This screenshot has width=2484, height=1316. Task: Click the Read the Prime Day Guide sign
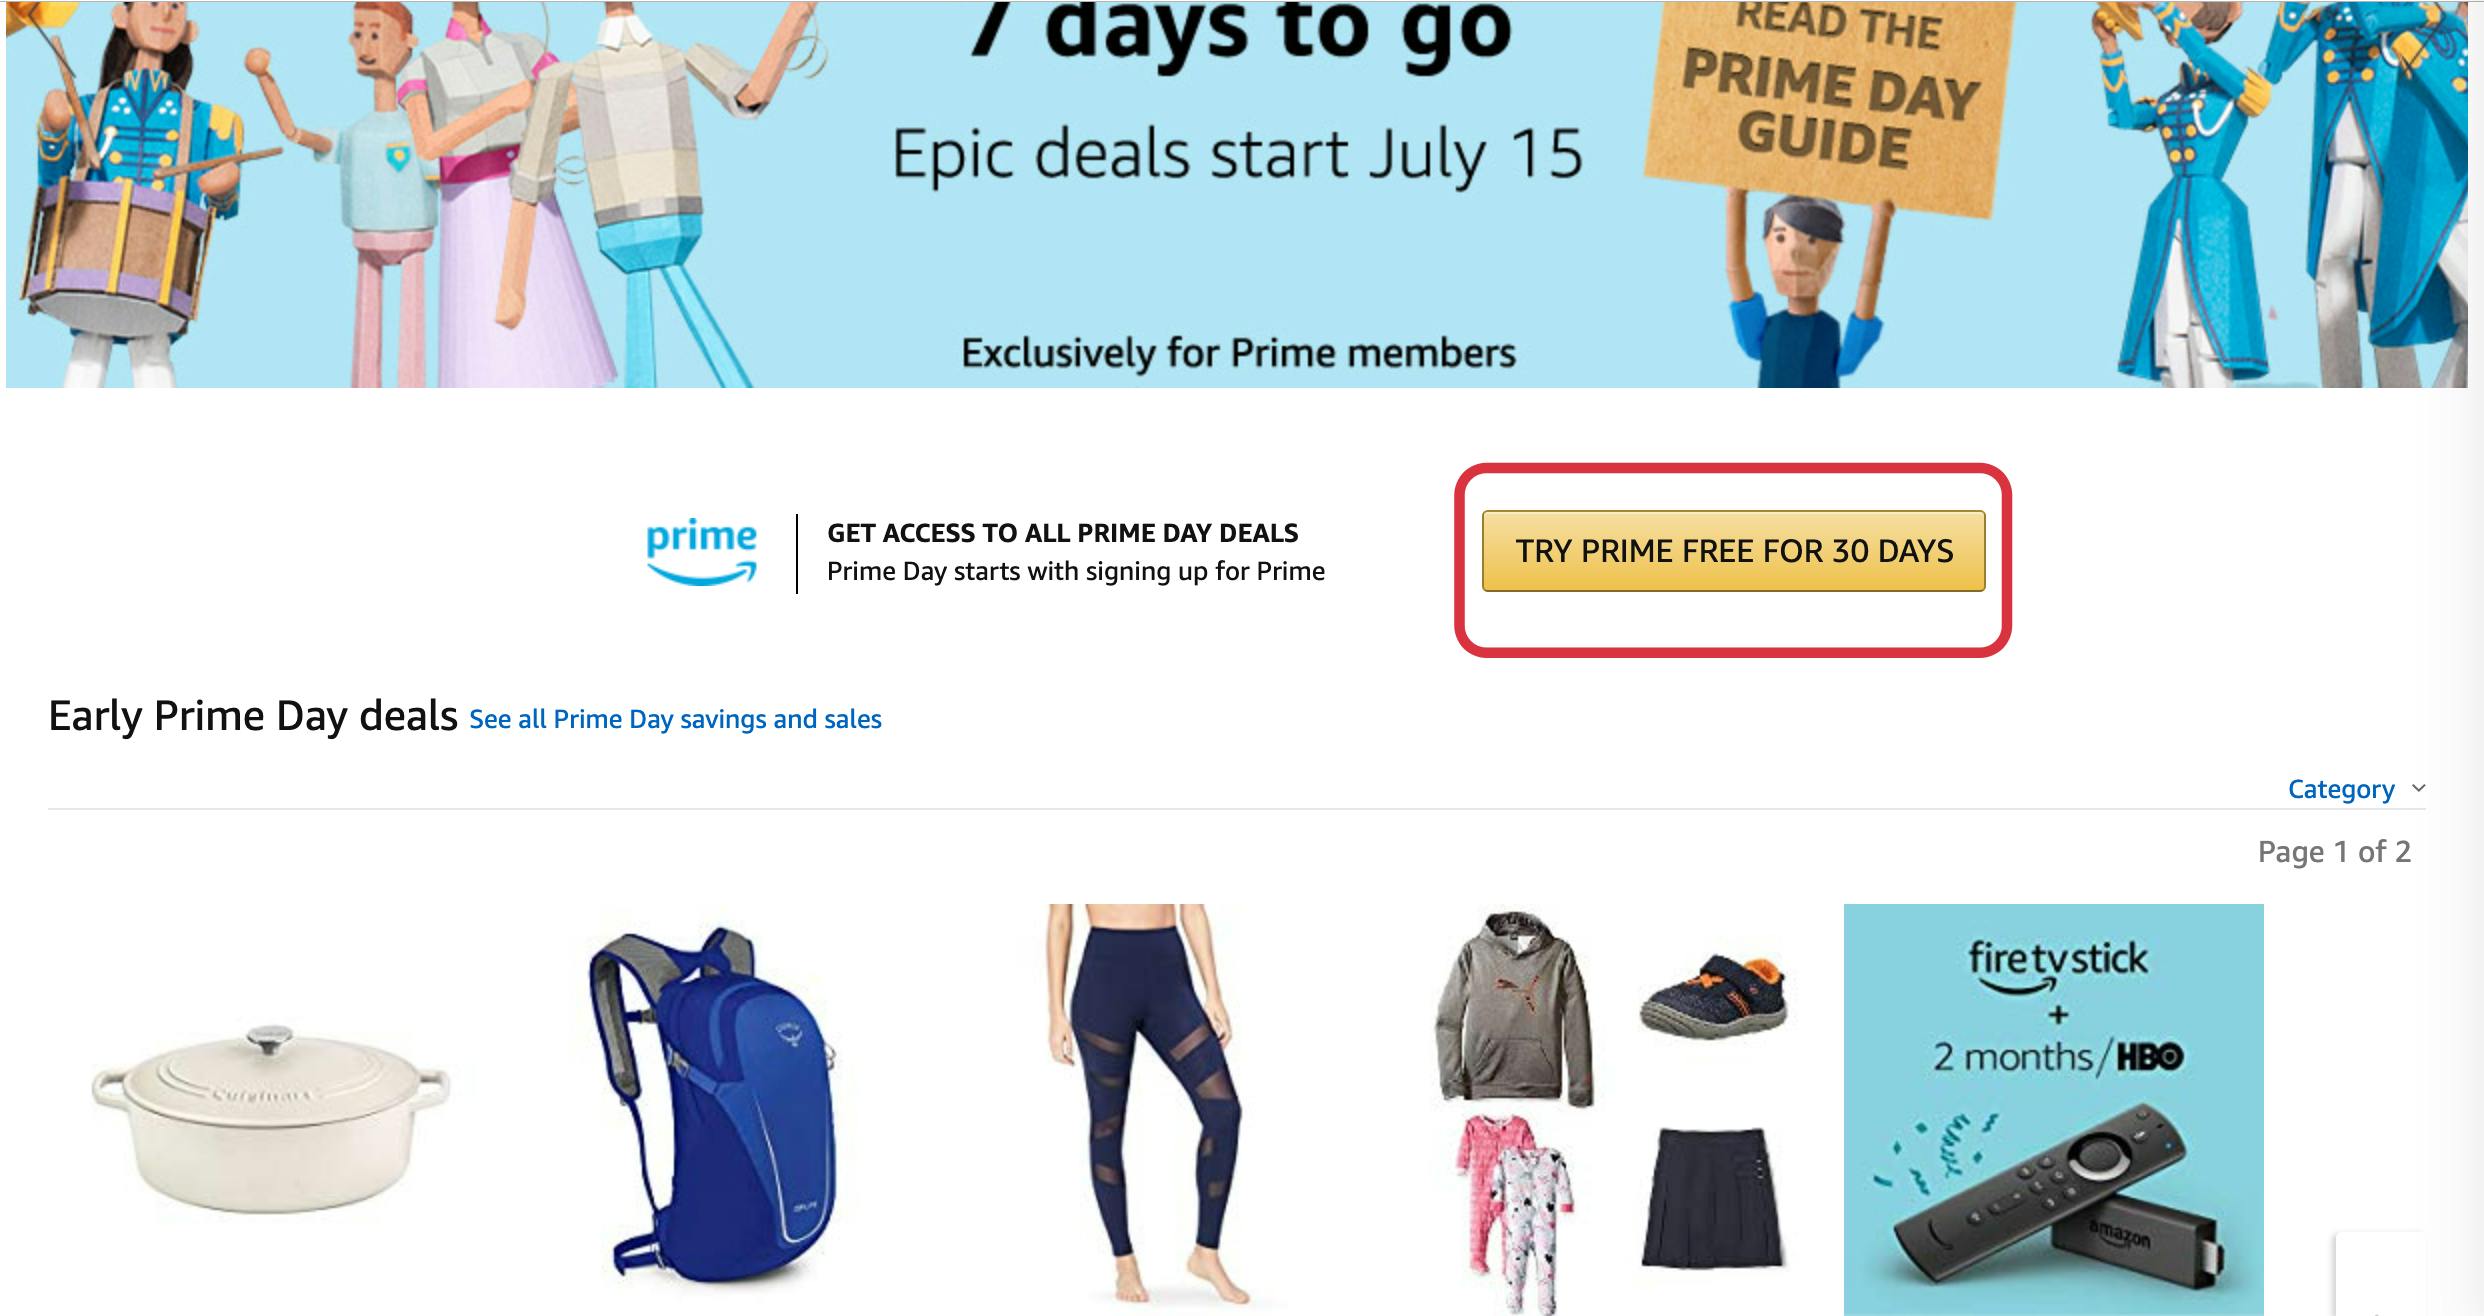tap(1830, 98)
